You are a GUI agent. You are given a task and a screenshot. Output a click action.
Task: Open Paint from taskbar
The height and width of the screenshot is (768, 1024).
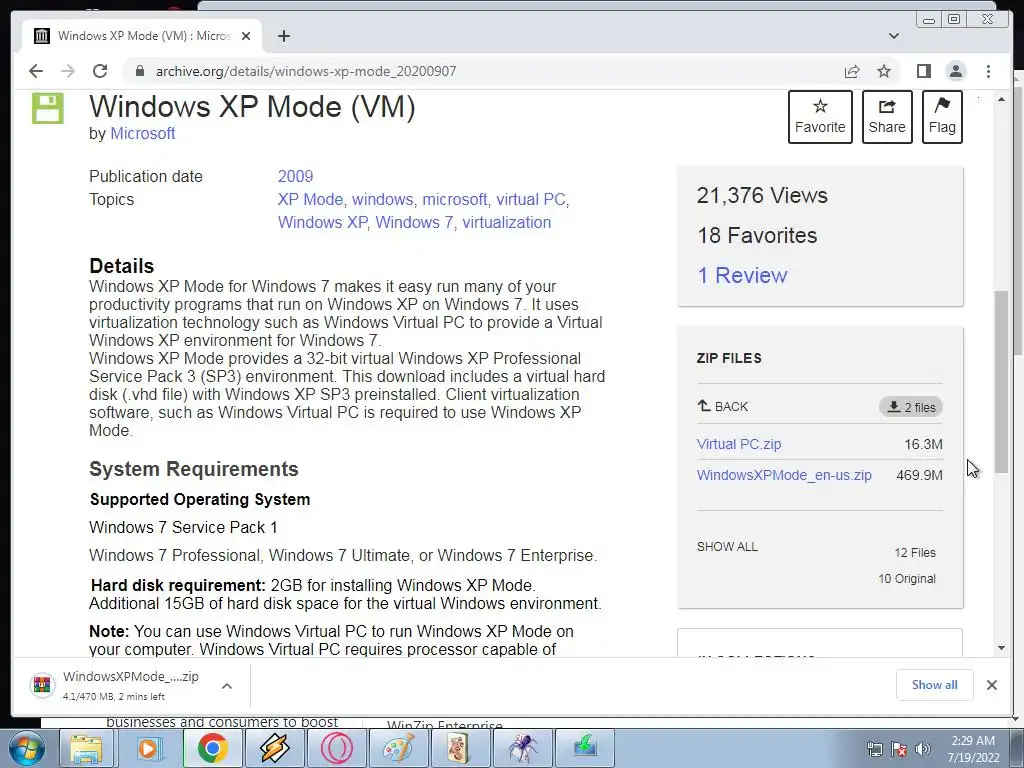[x=398, y=748]
